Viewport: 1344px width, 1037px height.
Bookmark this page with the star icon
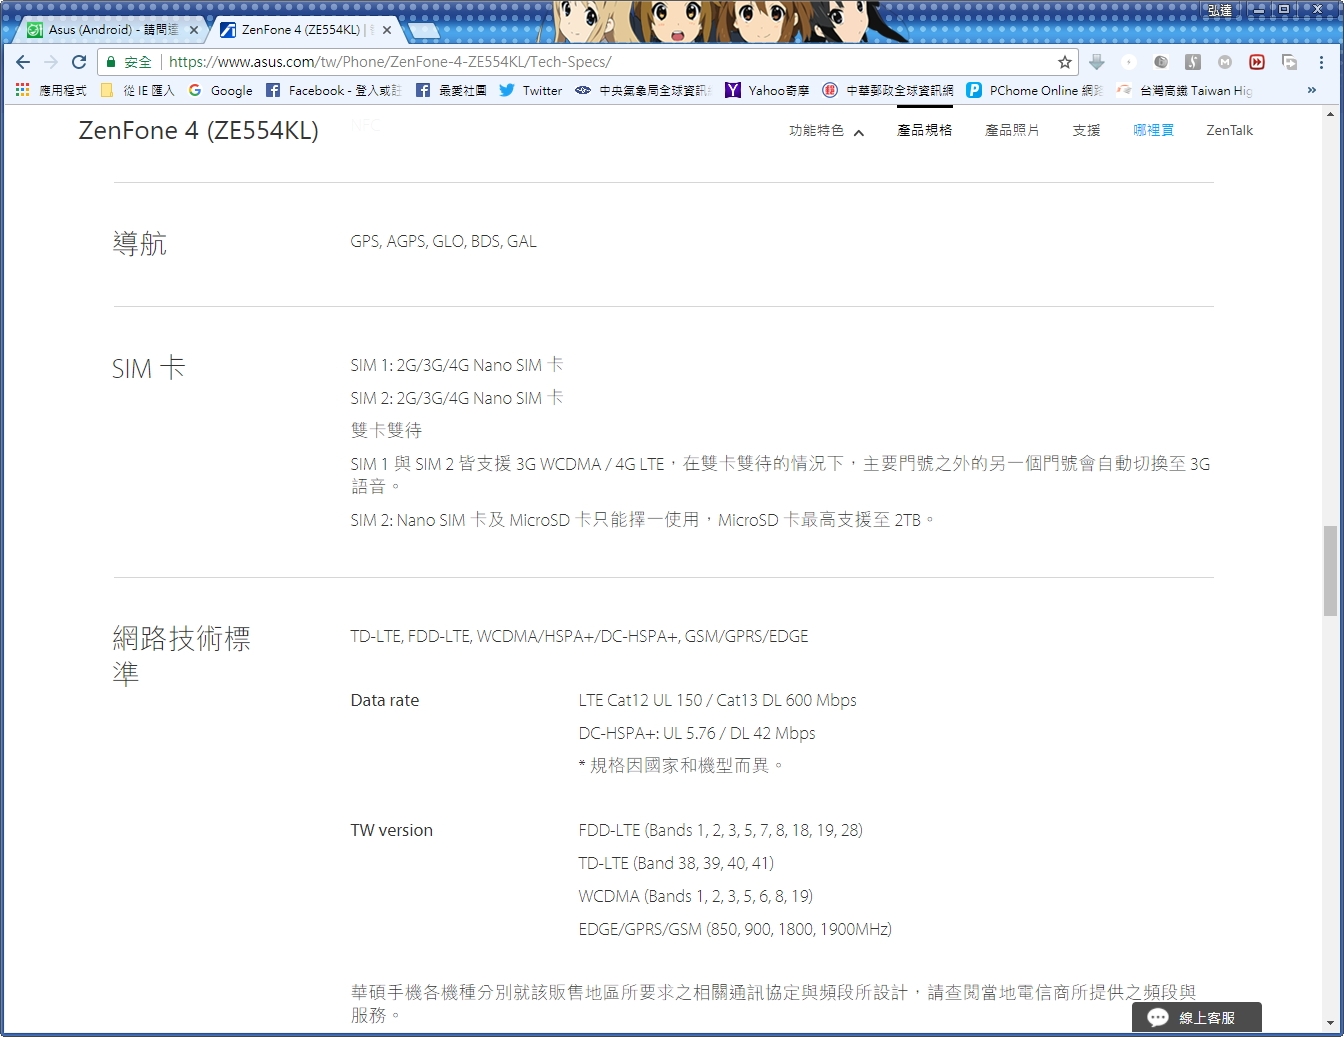pos(1064,62)
